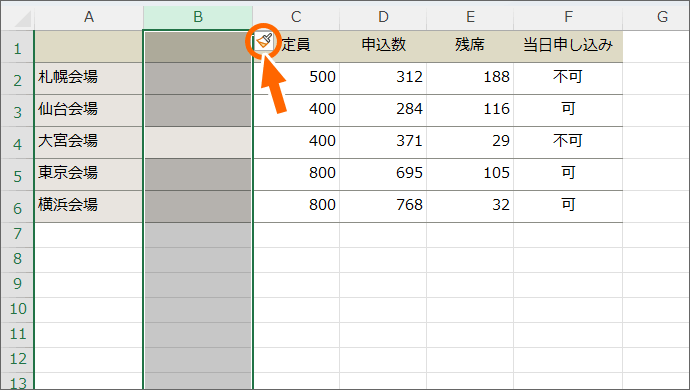The width and height of the screenshot is (690, 390).
Task: Select column B header
Action: [198, 17]
